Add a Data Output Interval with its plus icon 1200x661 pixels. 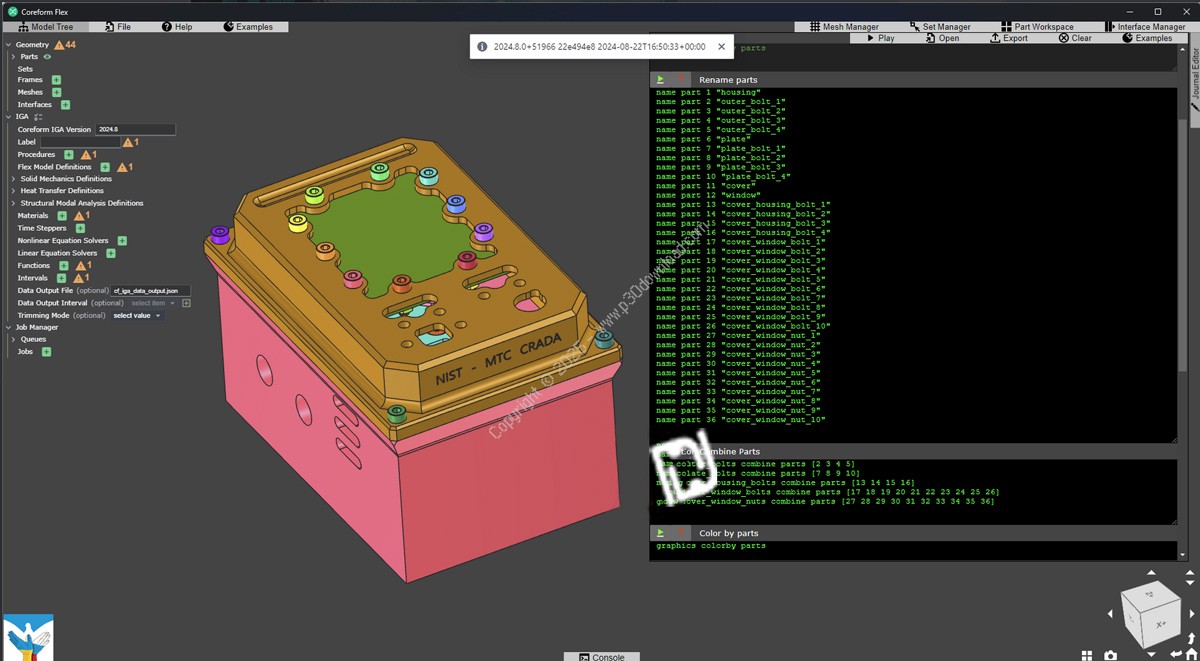coord(186,303)
